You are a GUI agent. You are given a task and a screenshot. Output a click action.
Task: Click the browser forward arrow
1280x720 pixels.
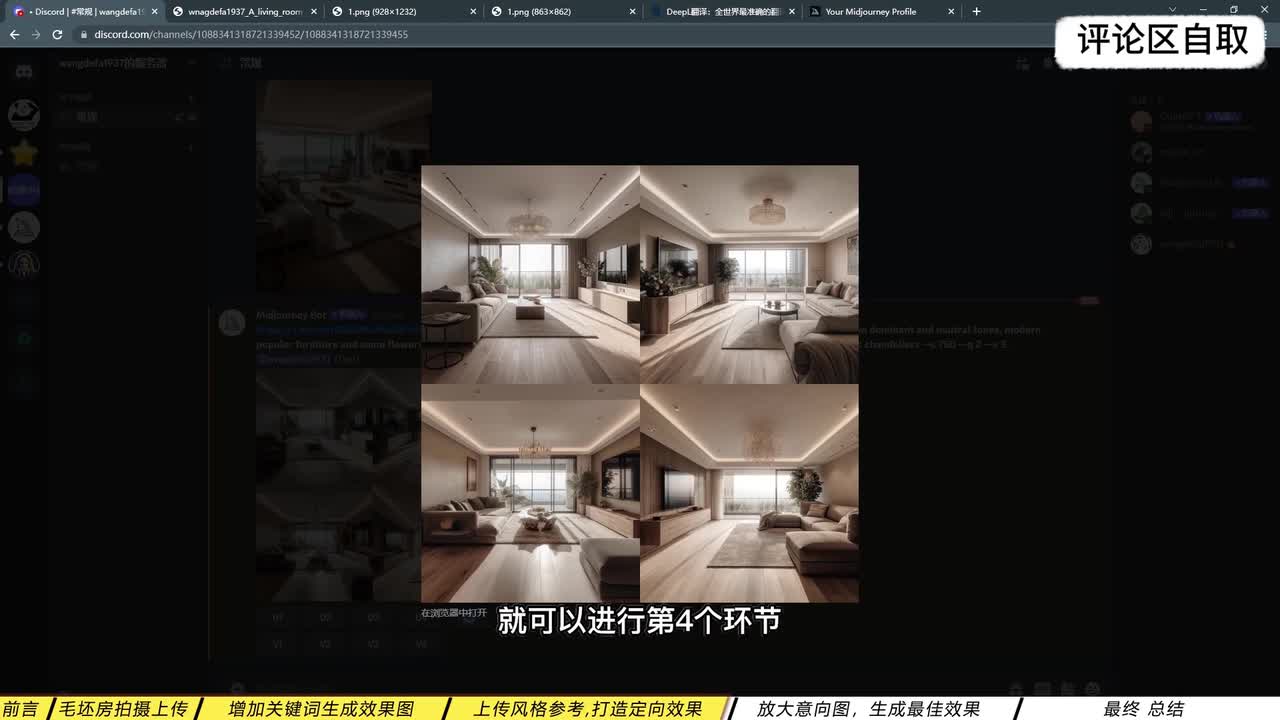[x=36, y=34]
